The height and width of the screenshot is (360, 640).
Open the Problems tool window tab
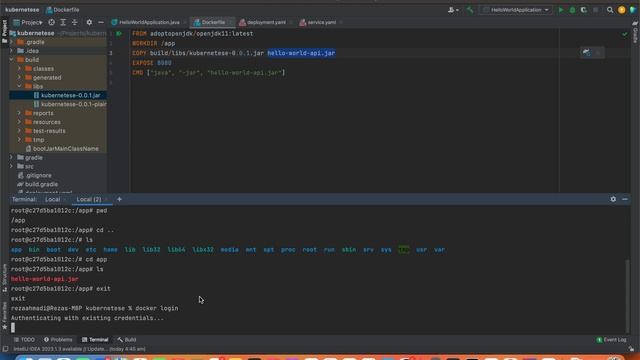pos(58,340)
